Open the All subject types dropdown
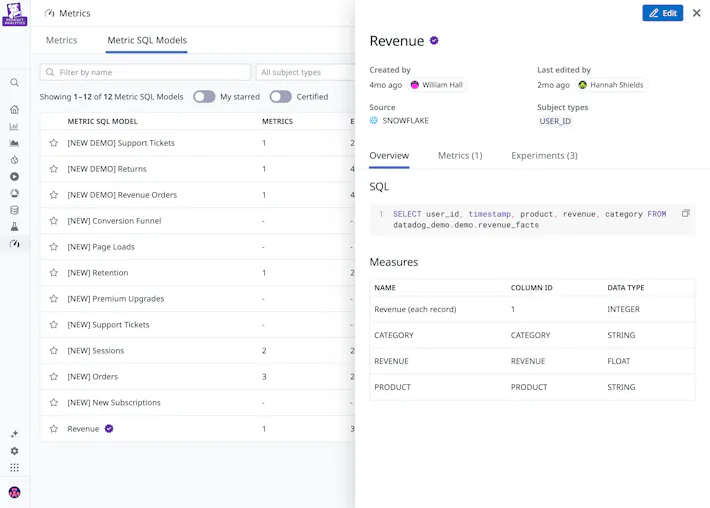The height and width of the screenshot is (508, 710). 305,72
